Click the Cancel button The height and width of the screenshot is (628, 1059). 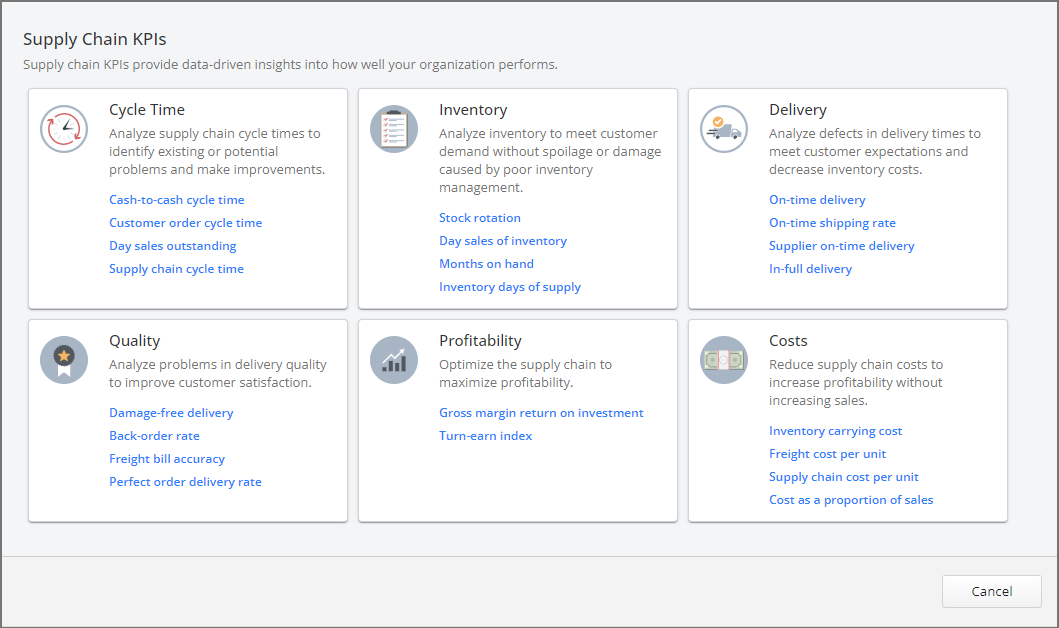pos(991,591)
